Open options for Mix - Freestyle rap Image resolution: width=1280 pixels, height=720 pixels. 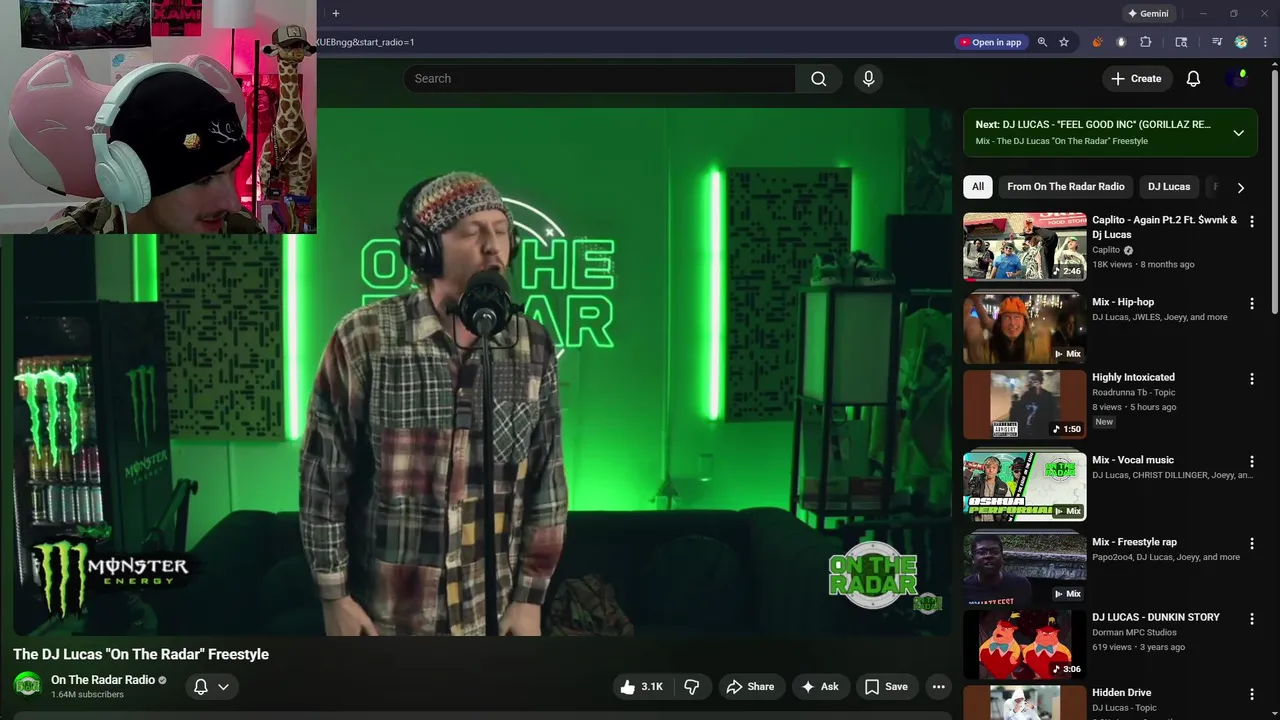click(x=1251, y=544)
